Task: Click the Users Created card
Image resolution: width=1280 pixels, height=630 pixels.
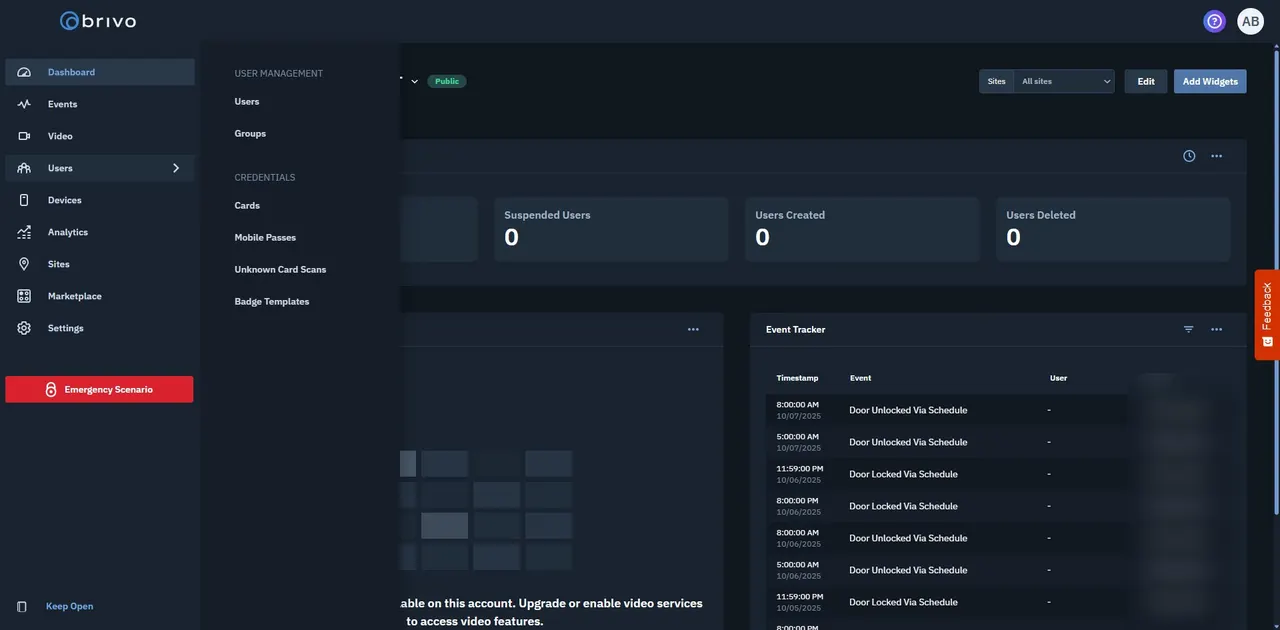Action: tap(862, 229)
